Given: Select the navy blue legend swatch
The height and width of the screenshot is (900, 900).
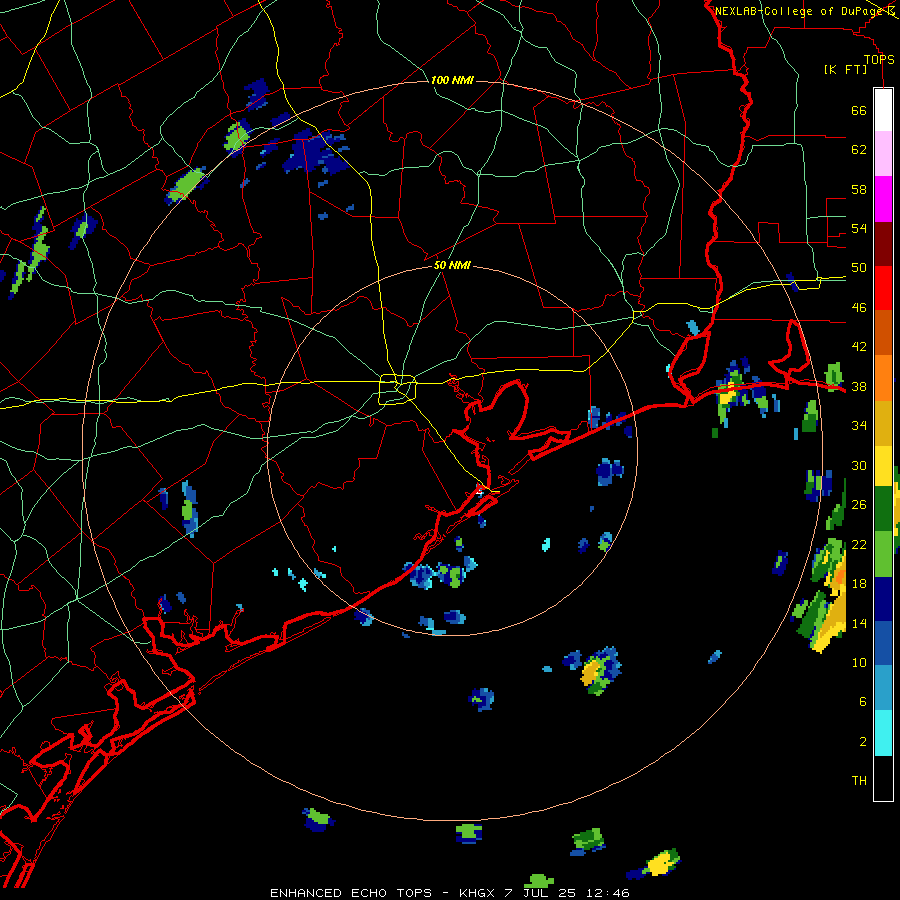Looking at the screenshot, I should (883, 599).
